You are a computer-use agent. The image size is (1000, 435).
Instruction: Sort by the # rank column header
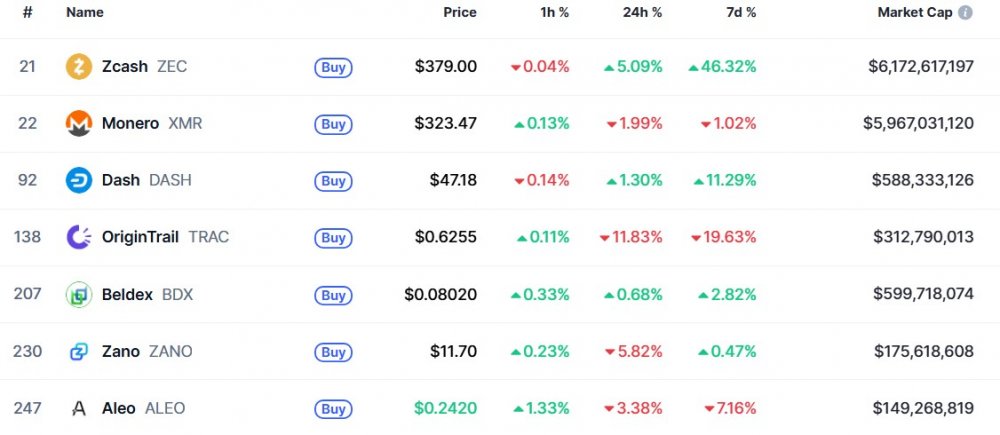27,13
